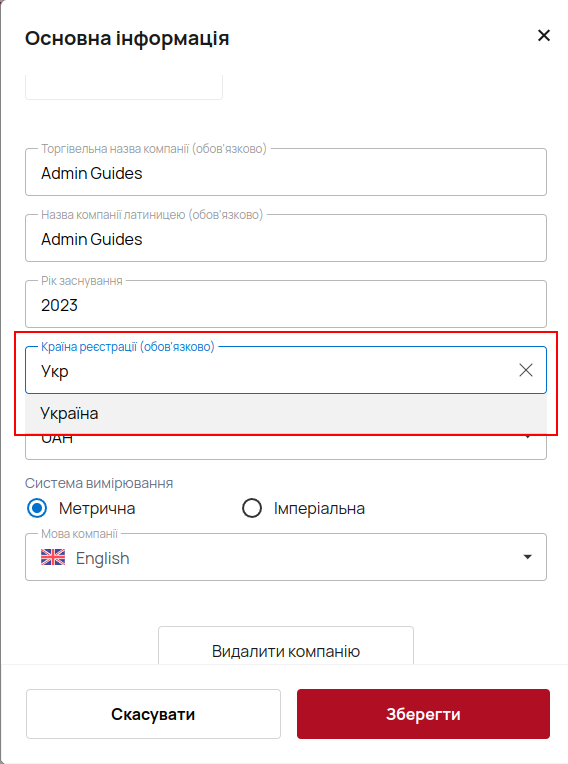Click the Видалити компанію button
The width and height of the screenshot is (568, 764).
pos(286,646)
